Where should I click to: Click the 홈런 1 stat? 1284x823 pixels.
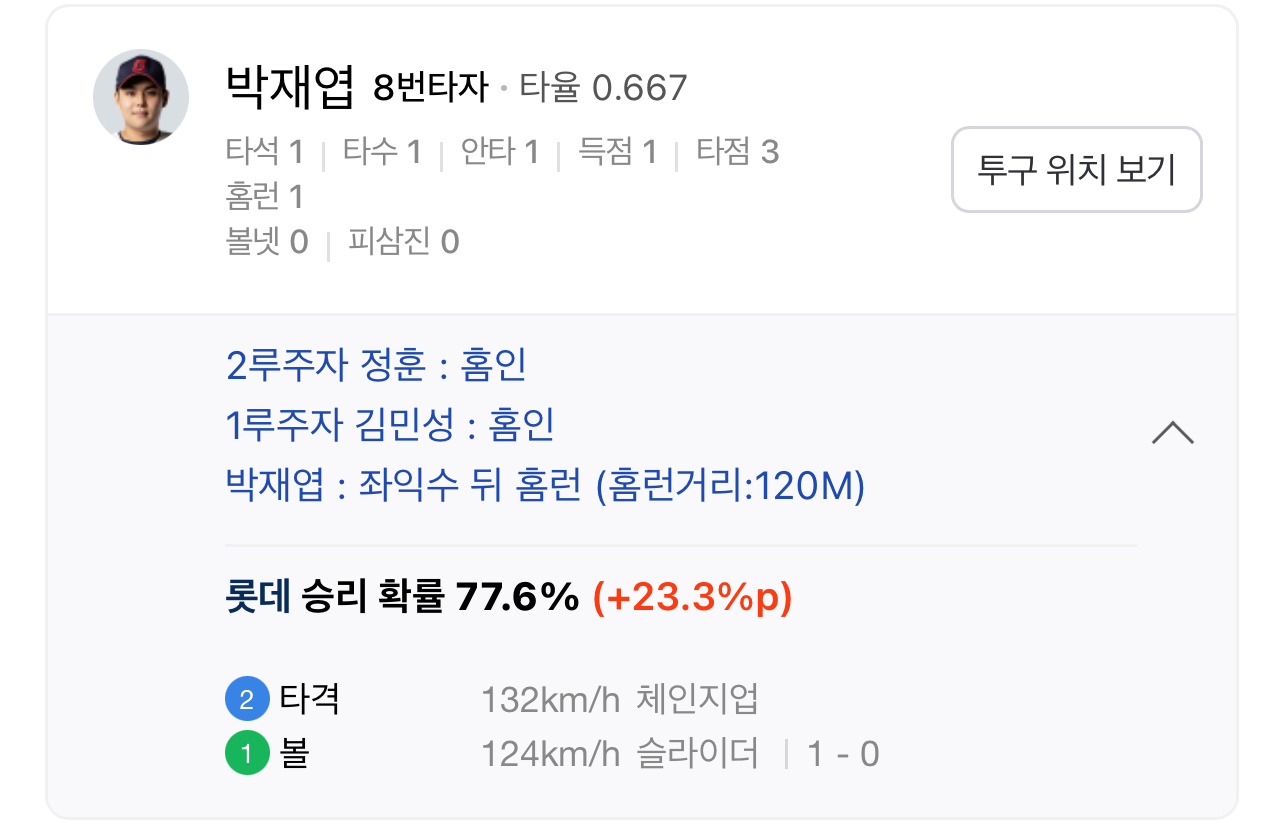pos(265,196)
